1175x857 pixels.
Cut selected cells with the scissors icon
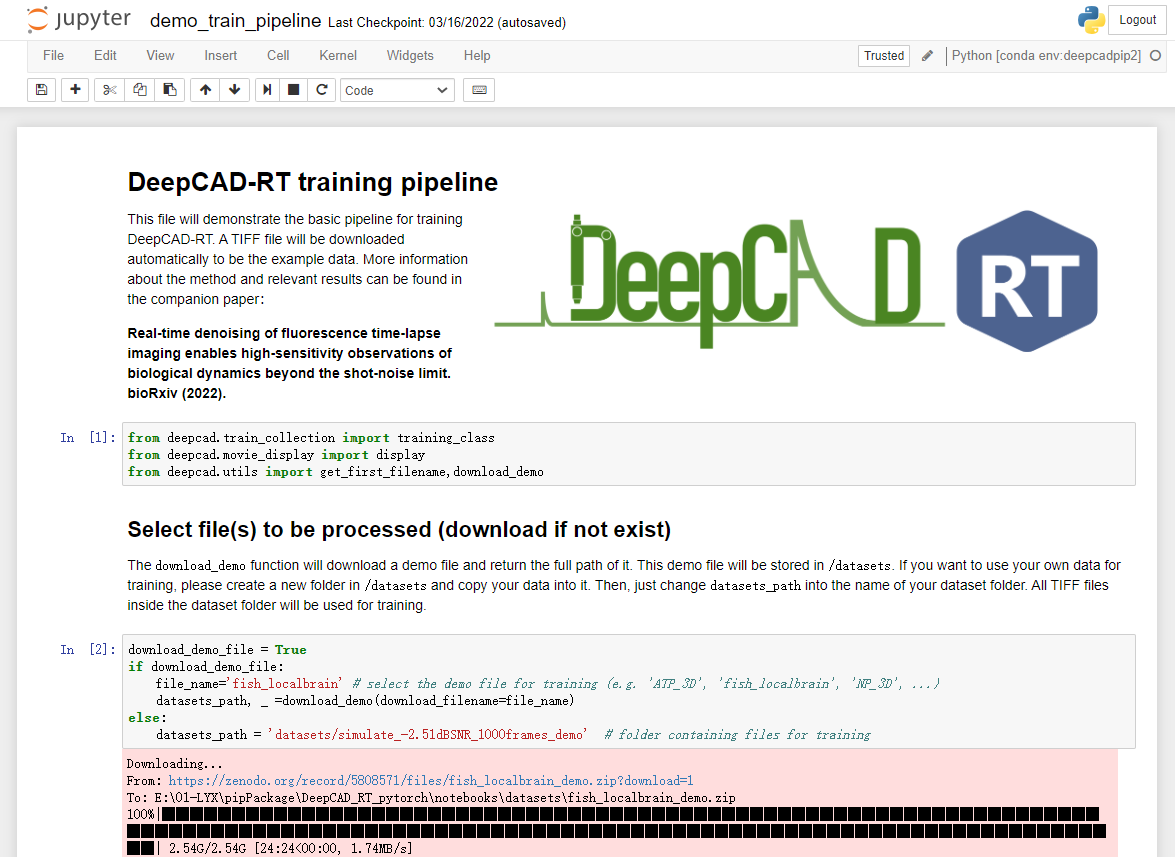pyautogui.click(x=110, y=90)
